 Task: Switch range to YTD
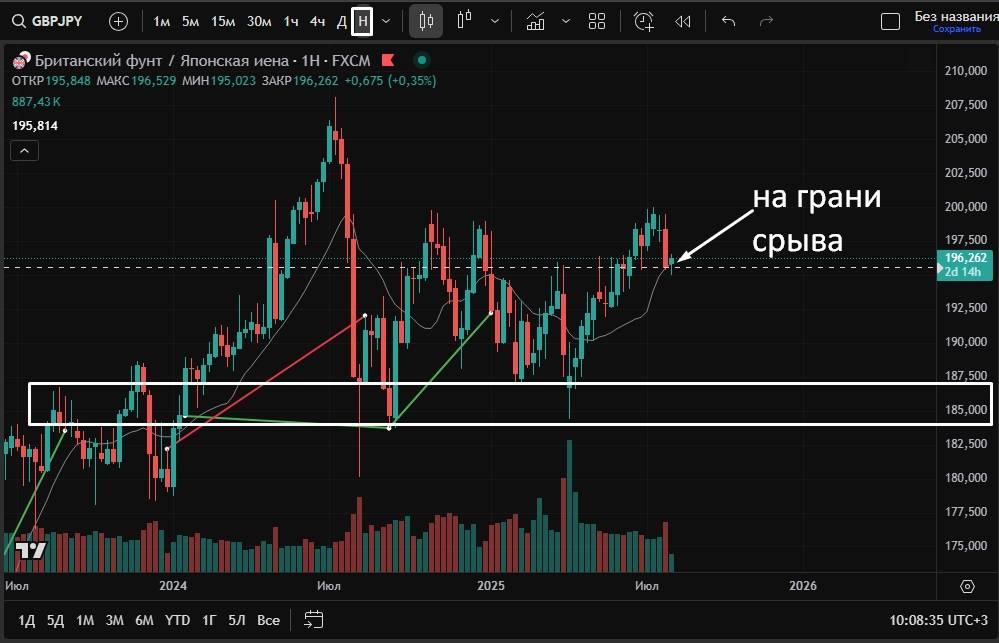click(x=178, y=620)
